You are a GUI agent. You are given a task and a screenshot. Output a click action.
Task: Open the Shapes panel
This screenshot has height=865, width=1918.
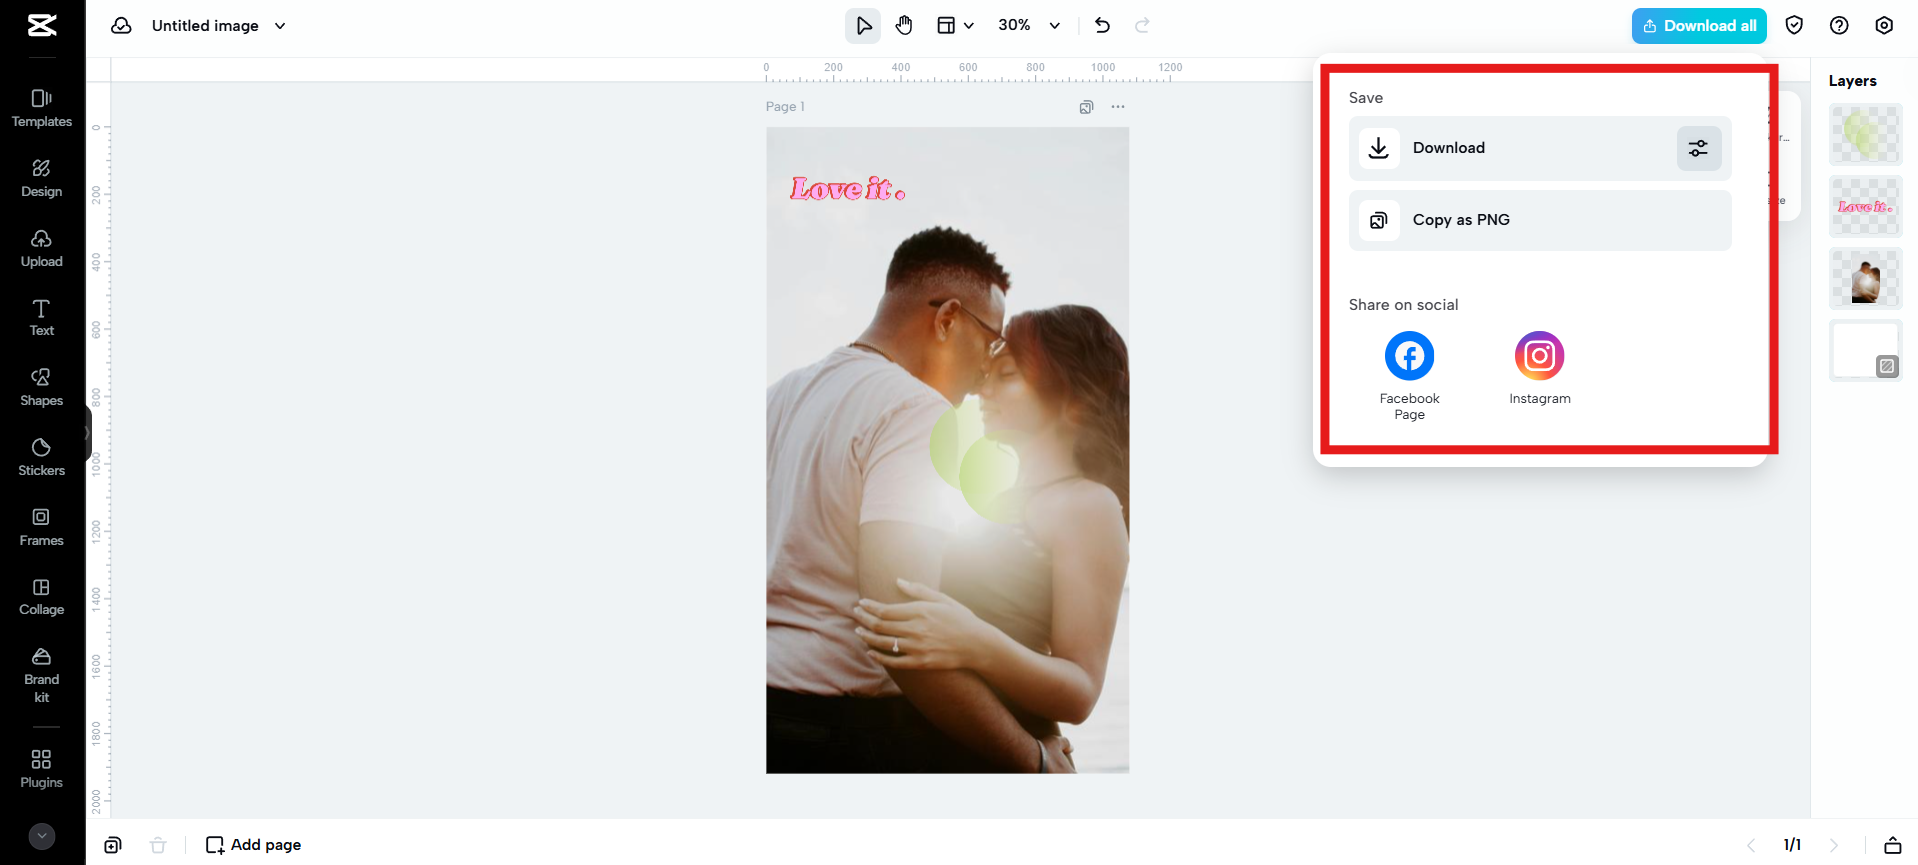(42, 388)
